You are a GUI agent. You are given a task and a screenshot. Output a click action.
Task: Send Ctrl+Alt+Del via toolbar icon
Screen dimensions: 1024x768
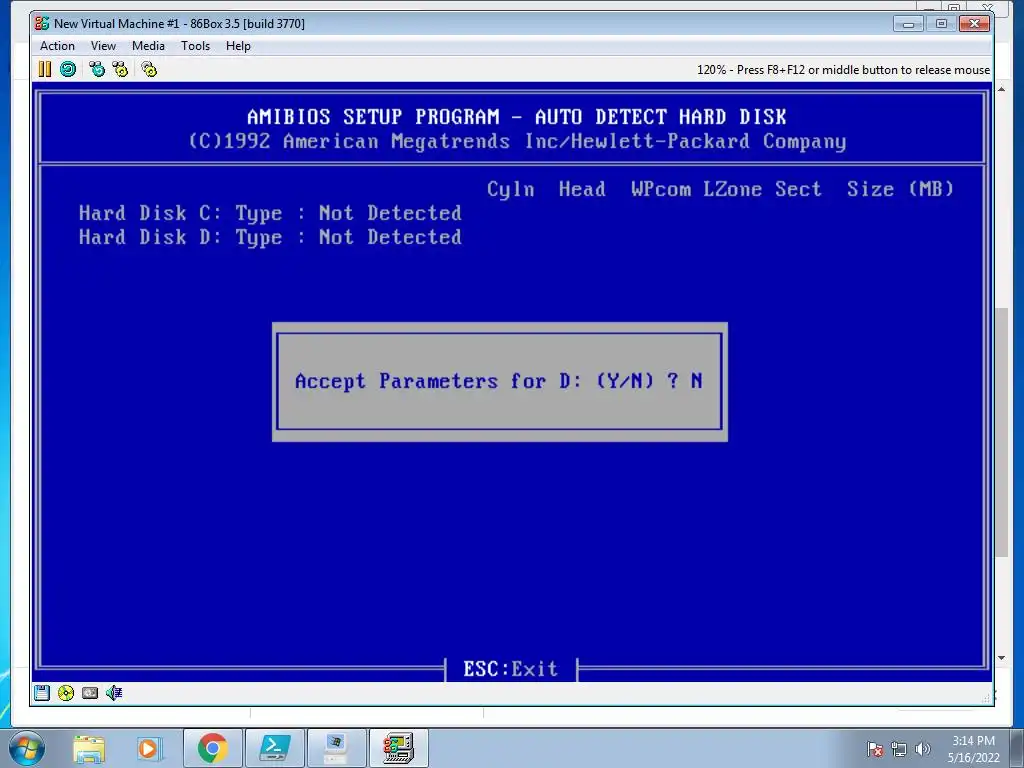[x=97, y=69]
